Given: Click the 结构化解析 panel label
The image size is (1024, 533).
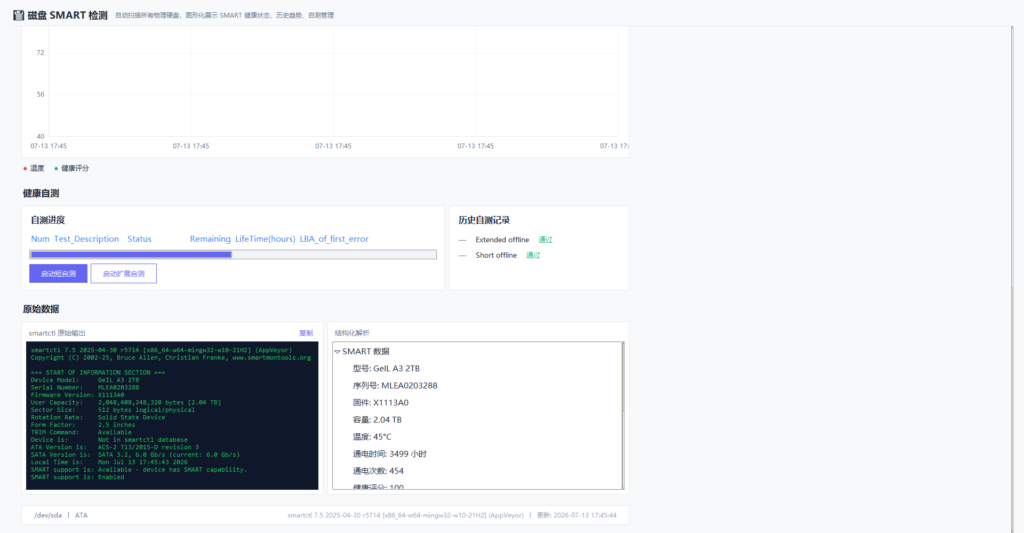Looking at the screenshot, I should point(352,333).
